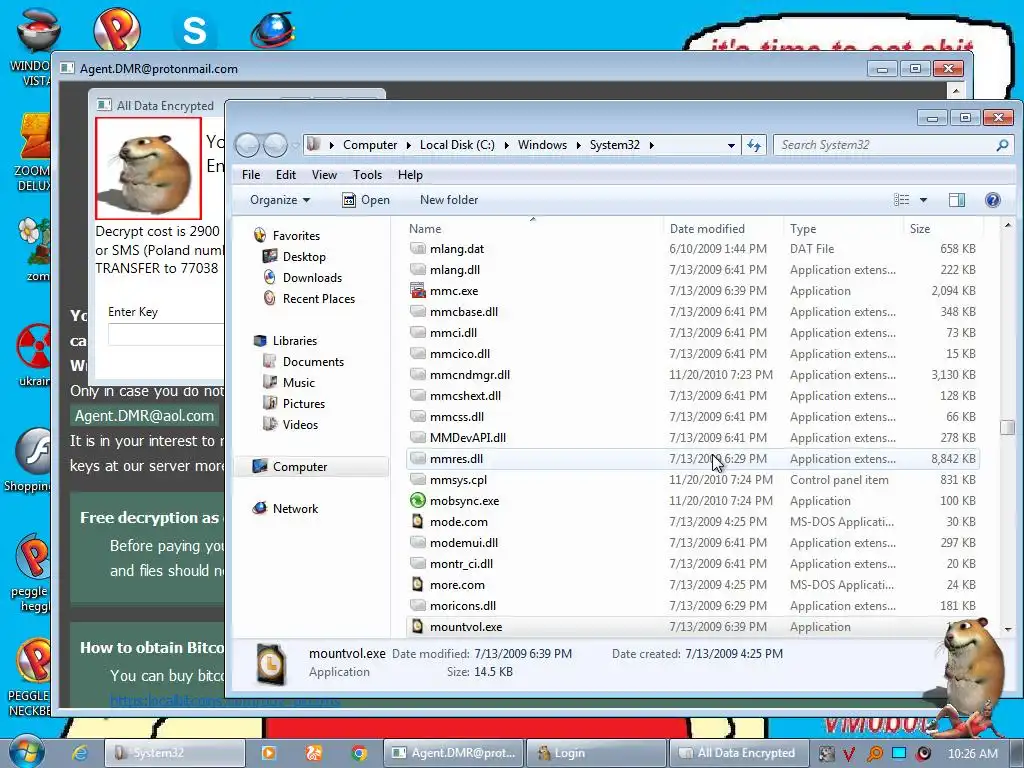Viewport: 1024px width, 768px height.
Task: Click the red V tray icon
Action: point(848,754)
